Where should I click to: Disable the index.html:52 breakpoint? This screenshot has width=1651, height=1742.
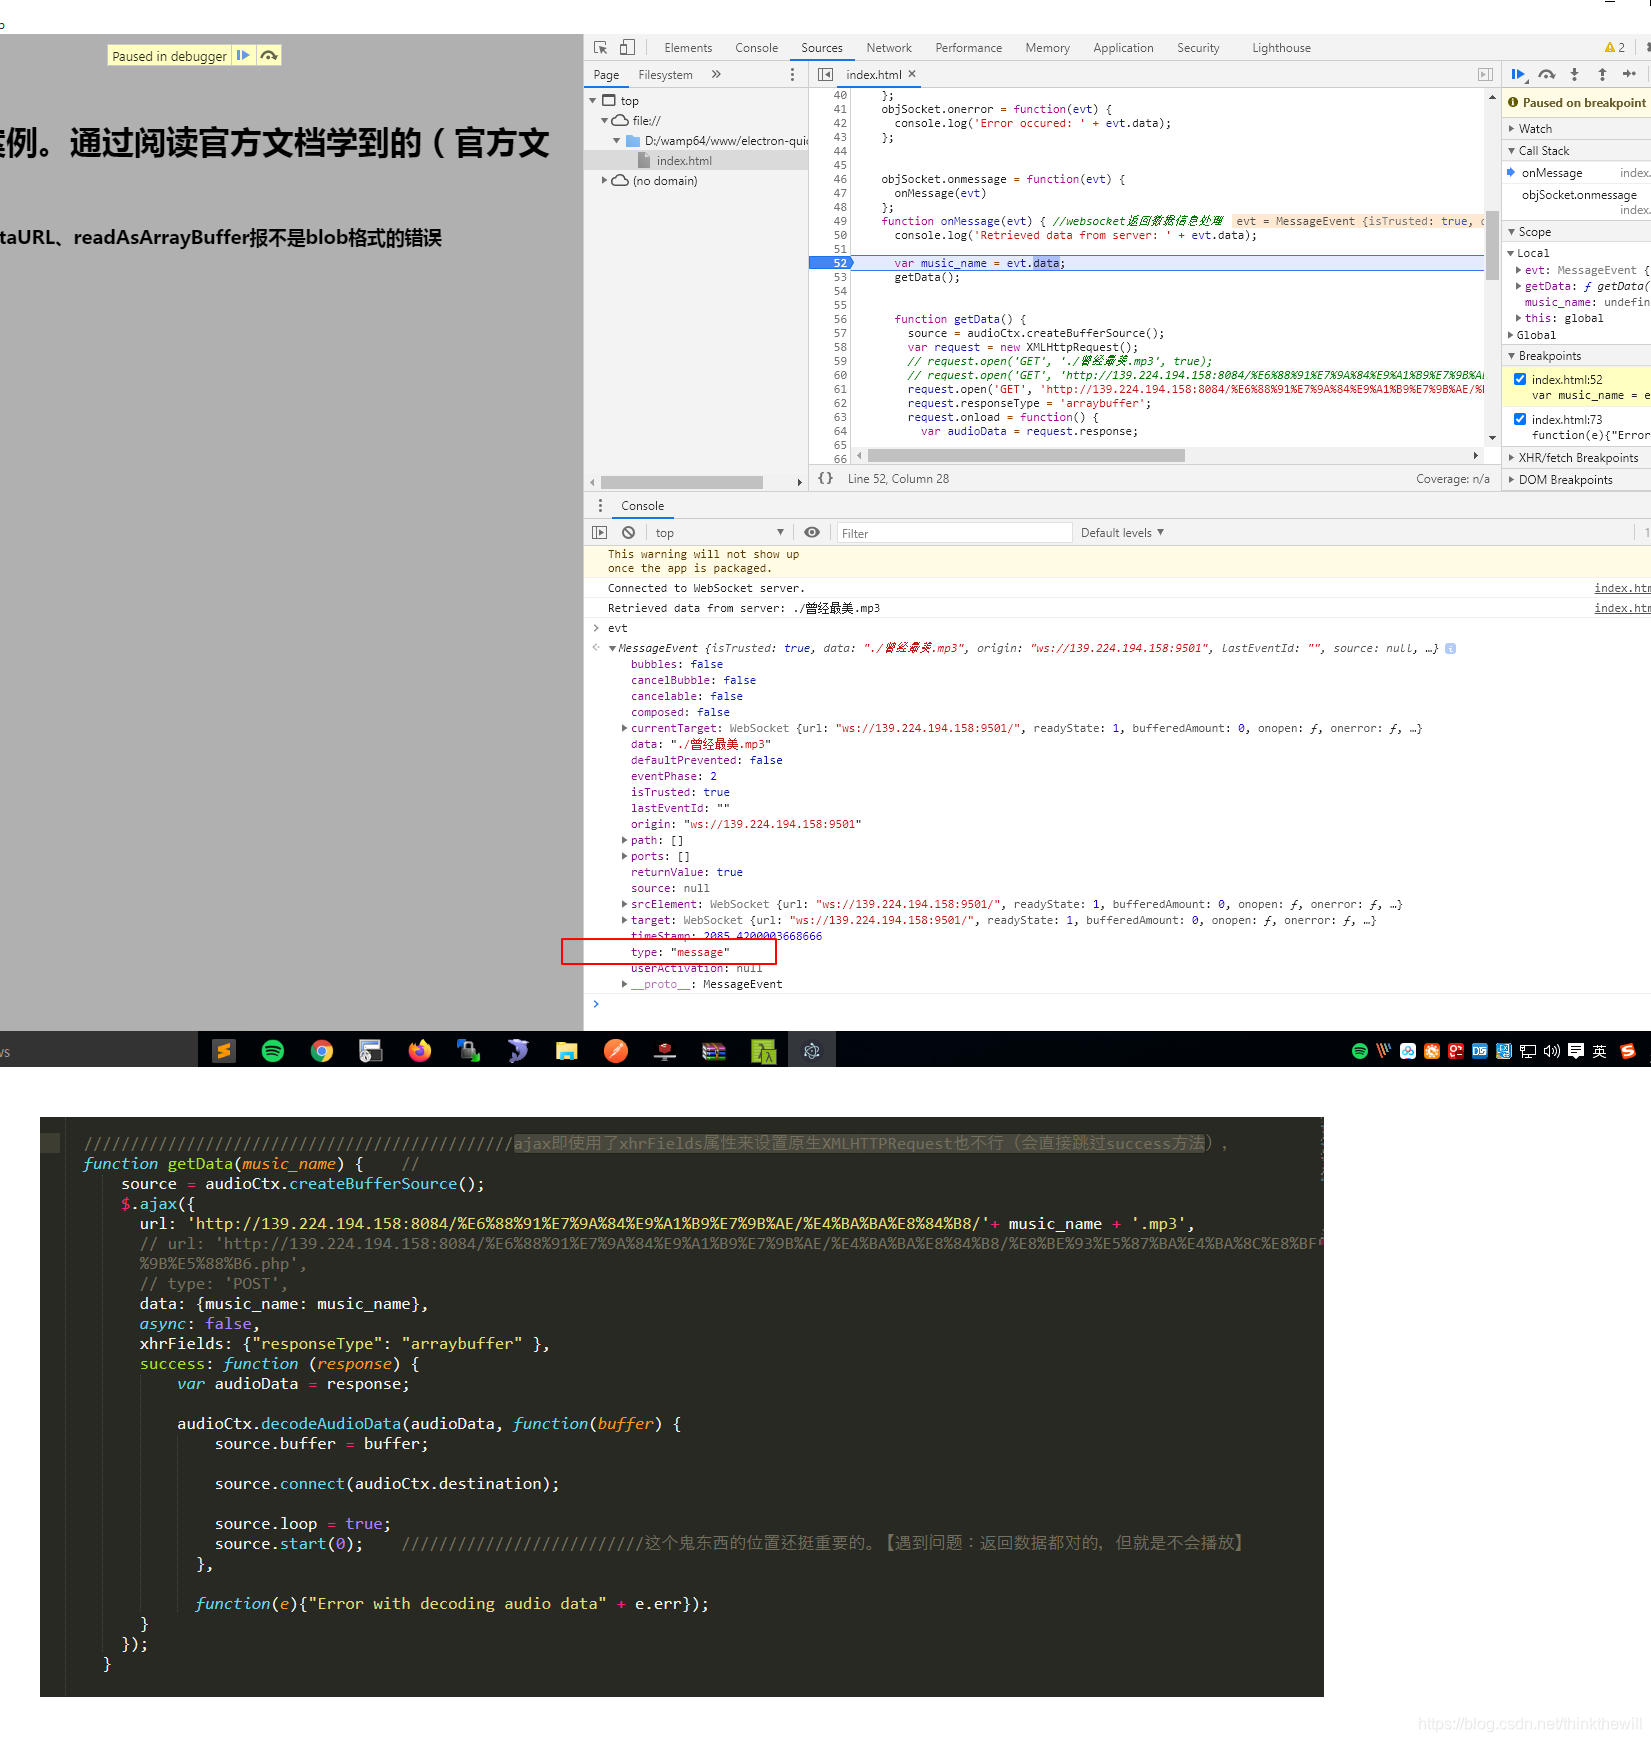1520,379
